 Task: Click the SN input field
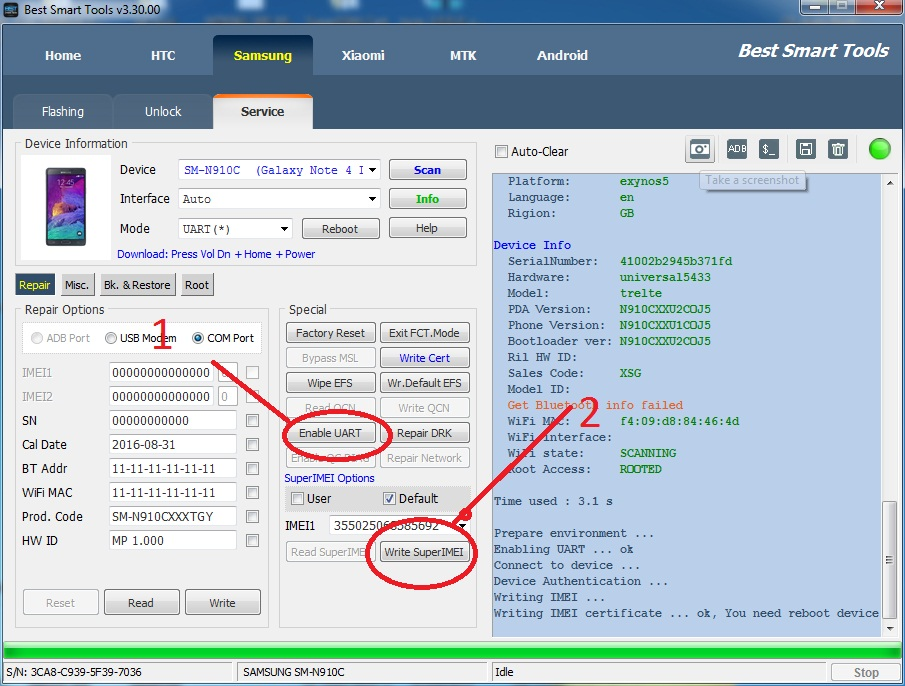pyautogui.click(x=173, y=421)
